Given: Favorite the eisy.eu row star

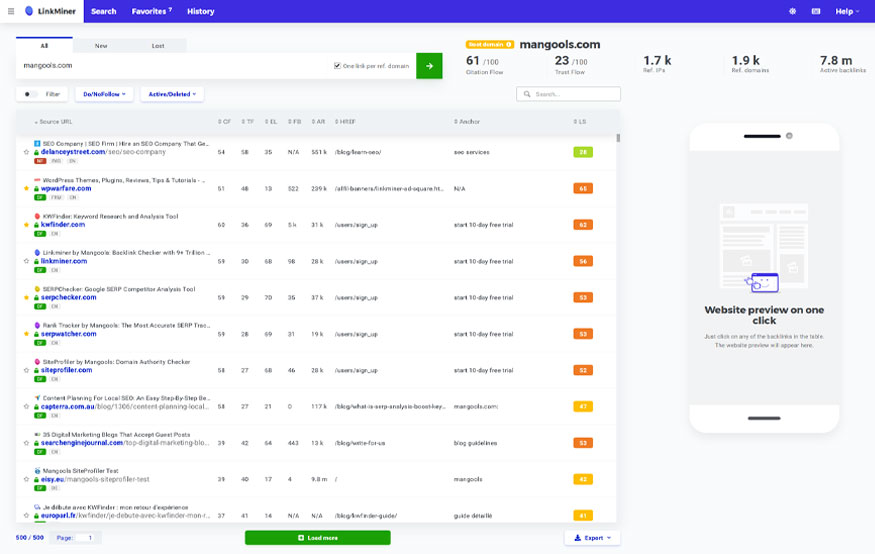Looking at the screenshot, I should click(x=26, y=479).
